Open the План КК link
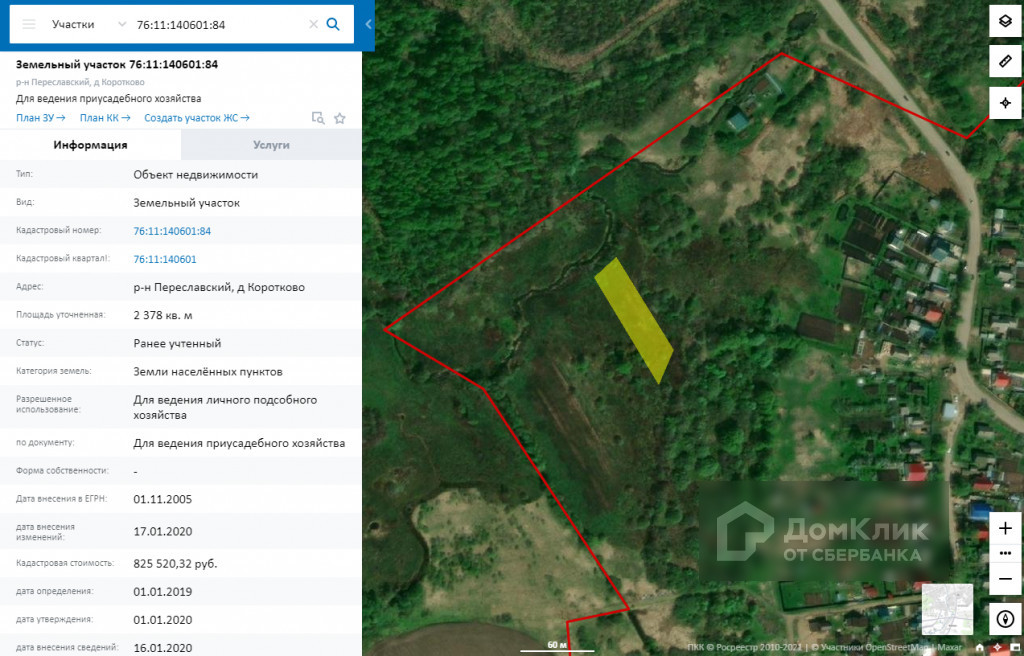Image resolution: width=1024 pixels, height=656 pixels. (105, 118)
